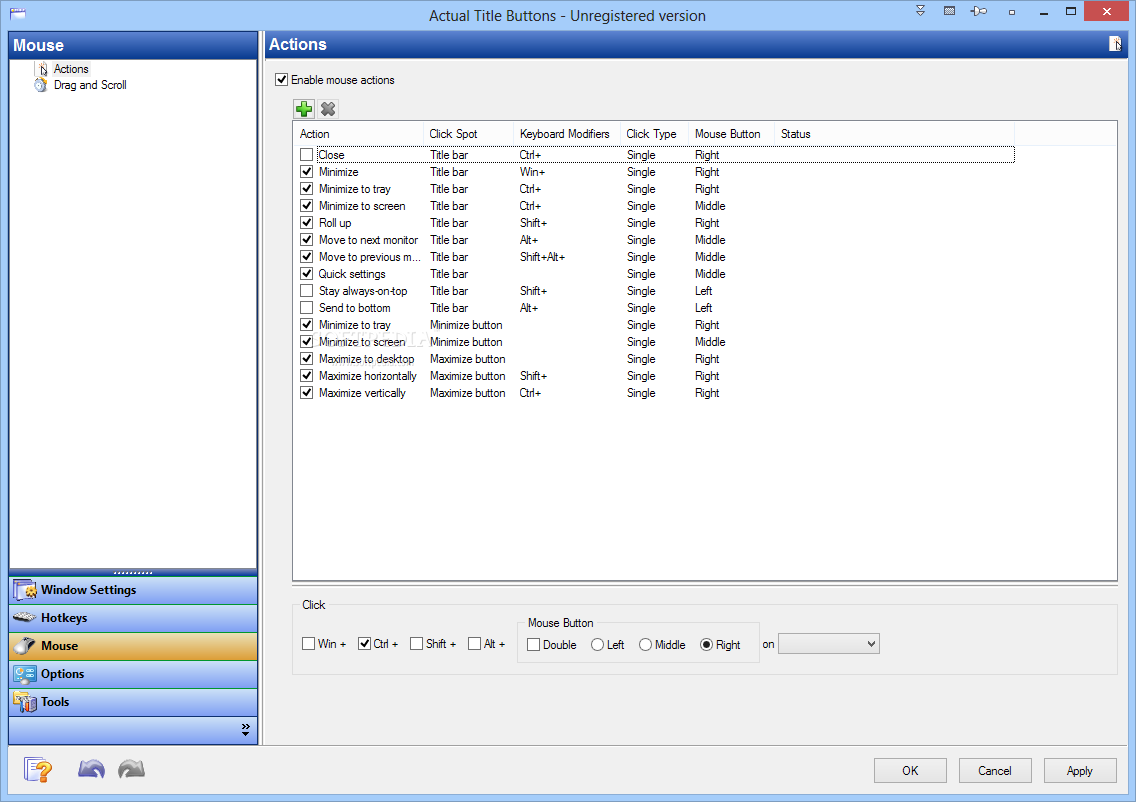Select the Middle mouse button radio
This screenshot has width=1136, height=802.
point(645,644)
